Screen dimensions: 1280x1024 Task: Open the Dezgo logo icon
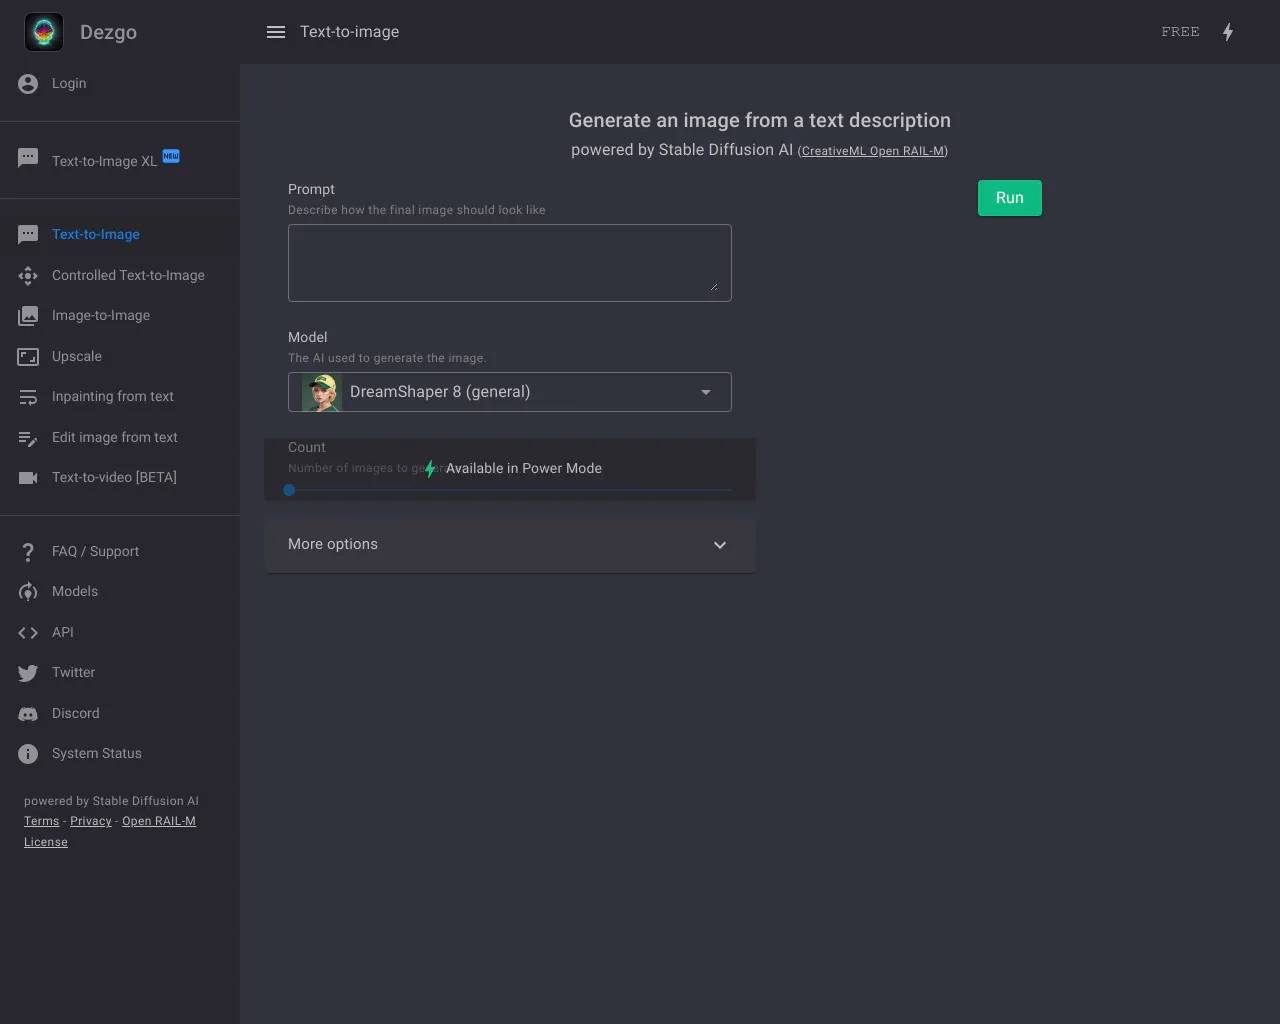(x=44, y=32)
